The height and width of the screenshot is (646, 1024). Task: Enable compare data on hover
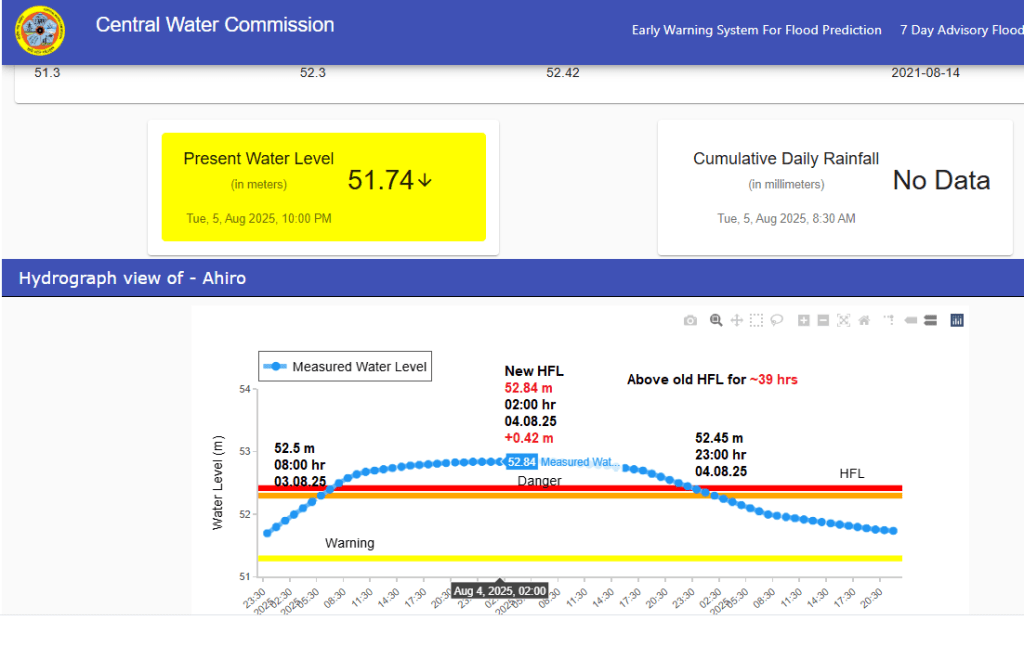coord(929,320)
